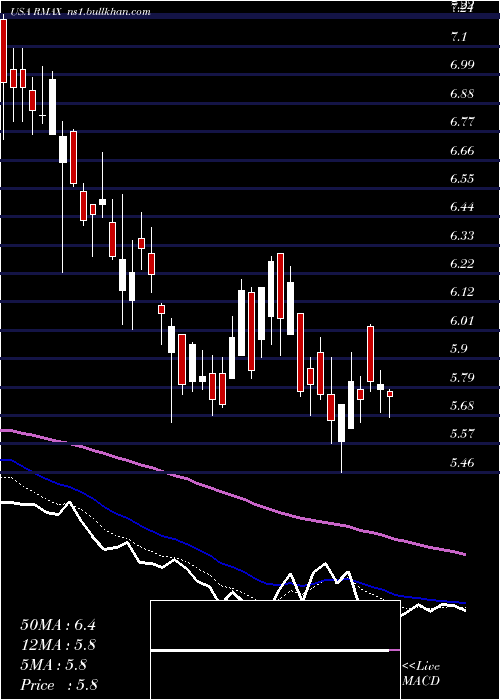Click the '50MA : 6.4' readout
The image size is (500, 700).
pyautogui.click(x=58, y=625)
